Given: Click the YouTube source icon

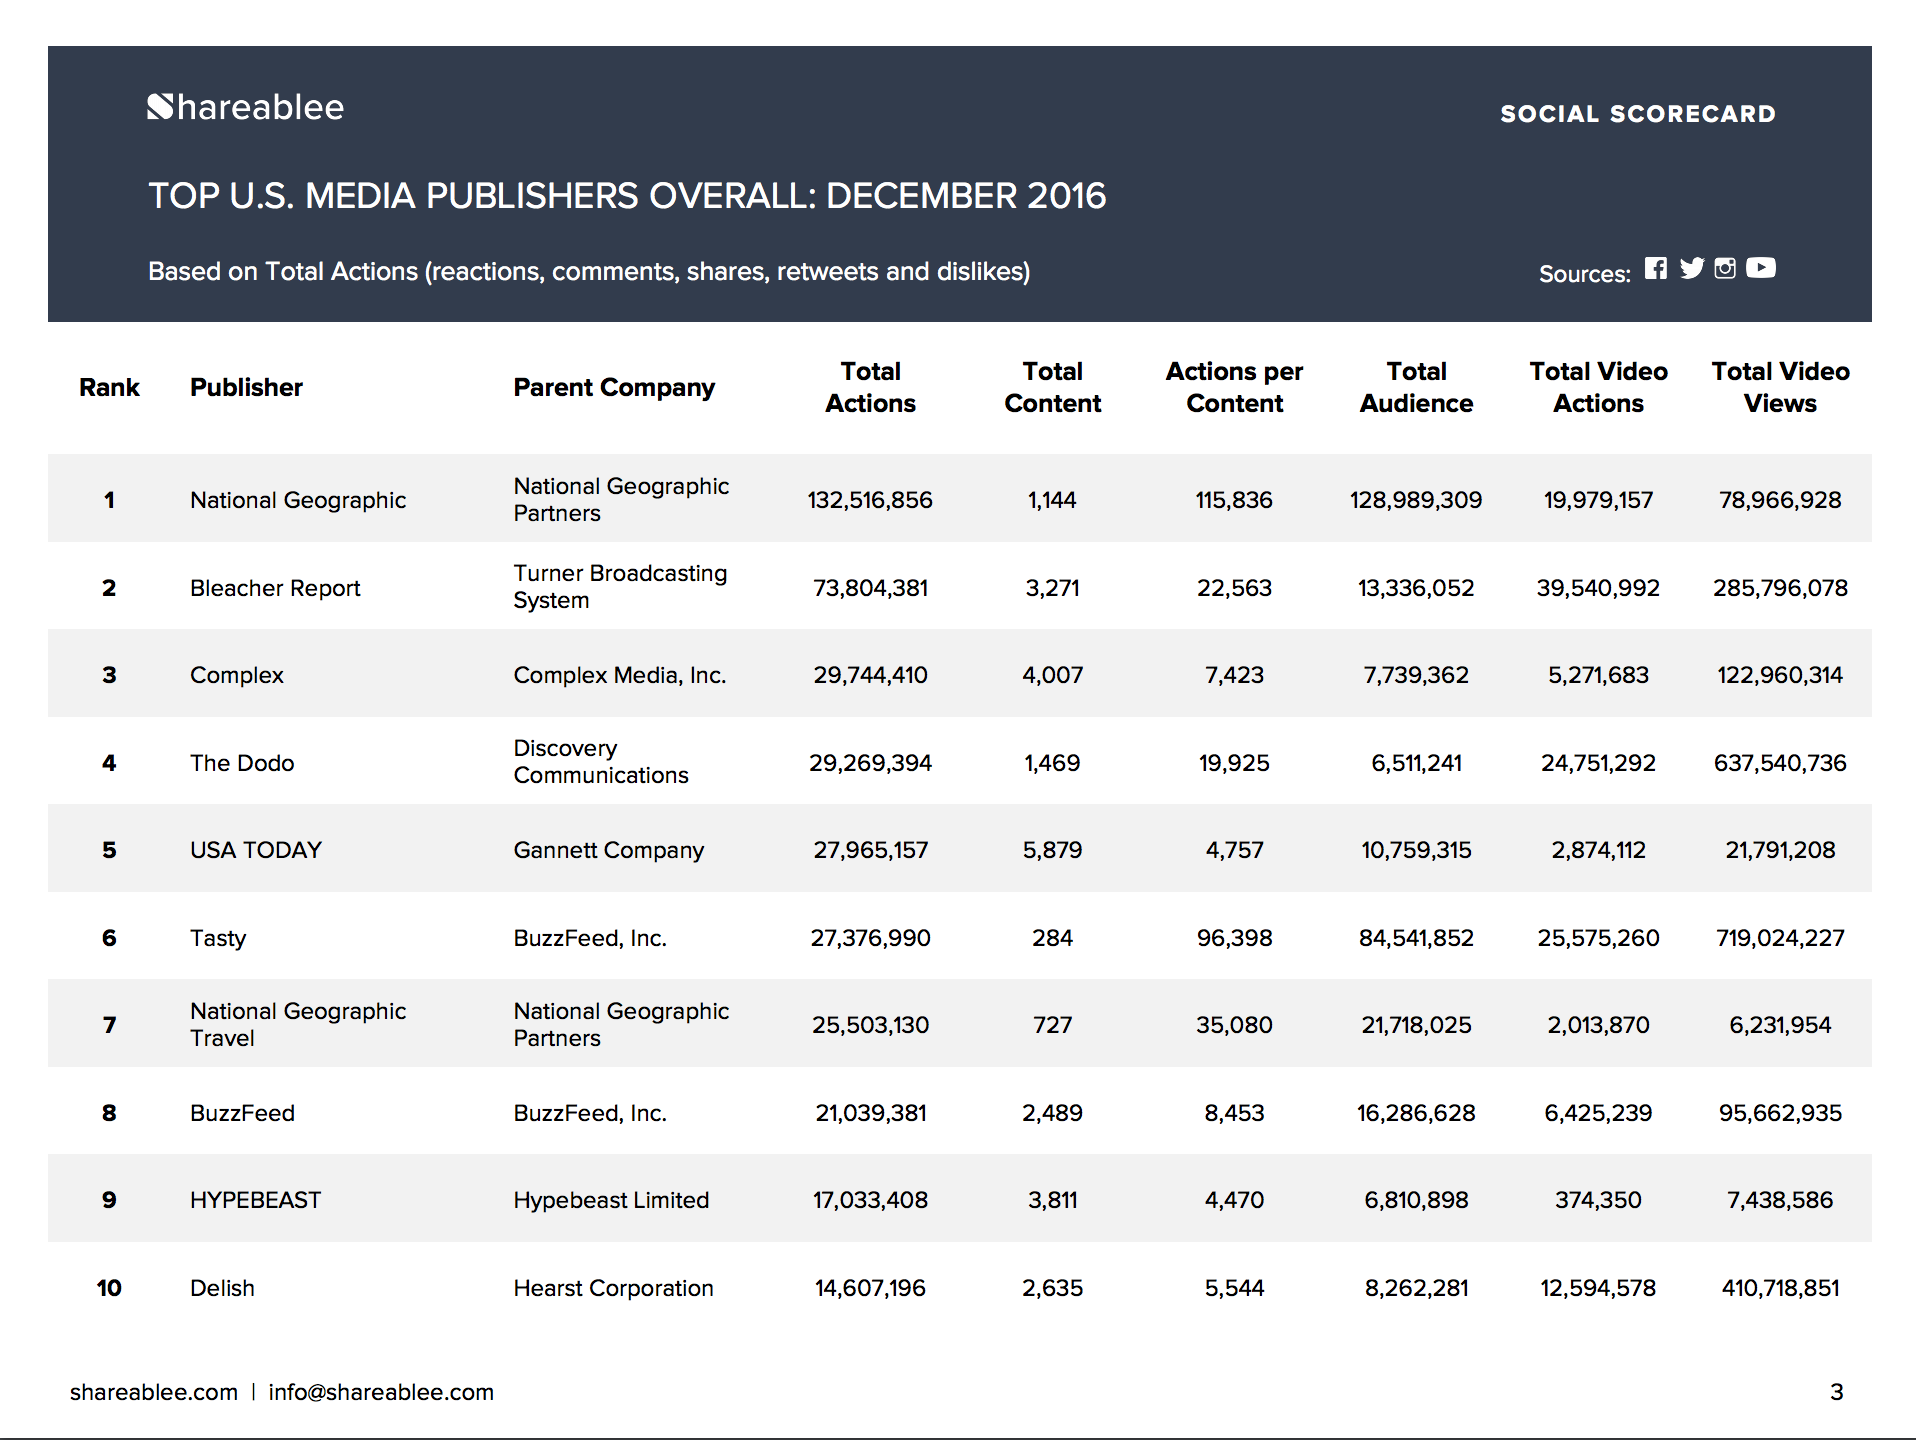Looking at the screenshot, I should coord(1761,268).
